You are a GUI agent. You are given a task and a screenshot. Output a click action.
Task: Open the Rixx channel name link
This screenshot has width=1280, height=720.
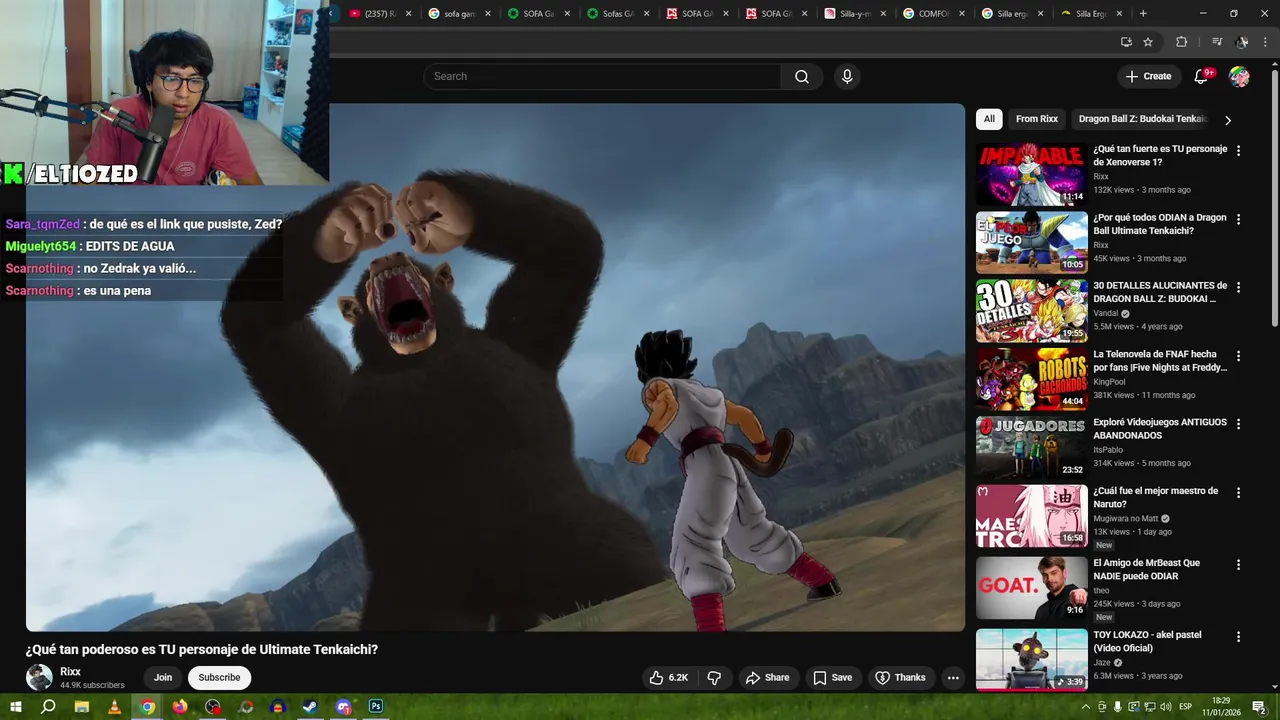click(x=70, y=672)
